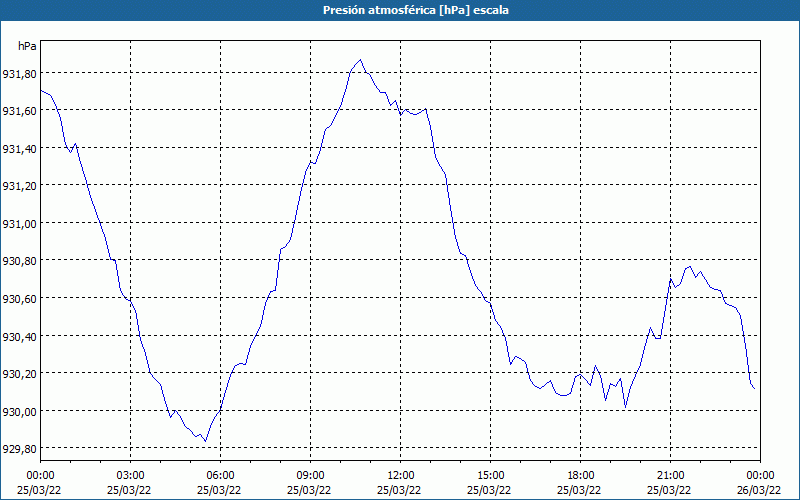
Task: Click the 09:00 time label
Action: tap(310, 476)
